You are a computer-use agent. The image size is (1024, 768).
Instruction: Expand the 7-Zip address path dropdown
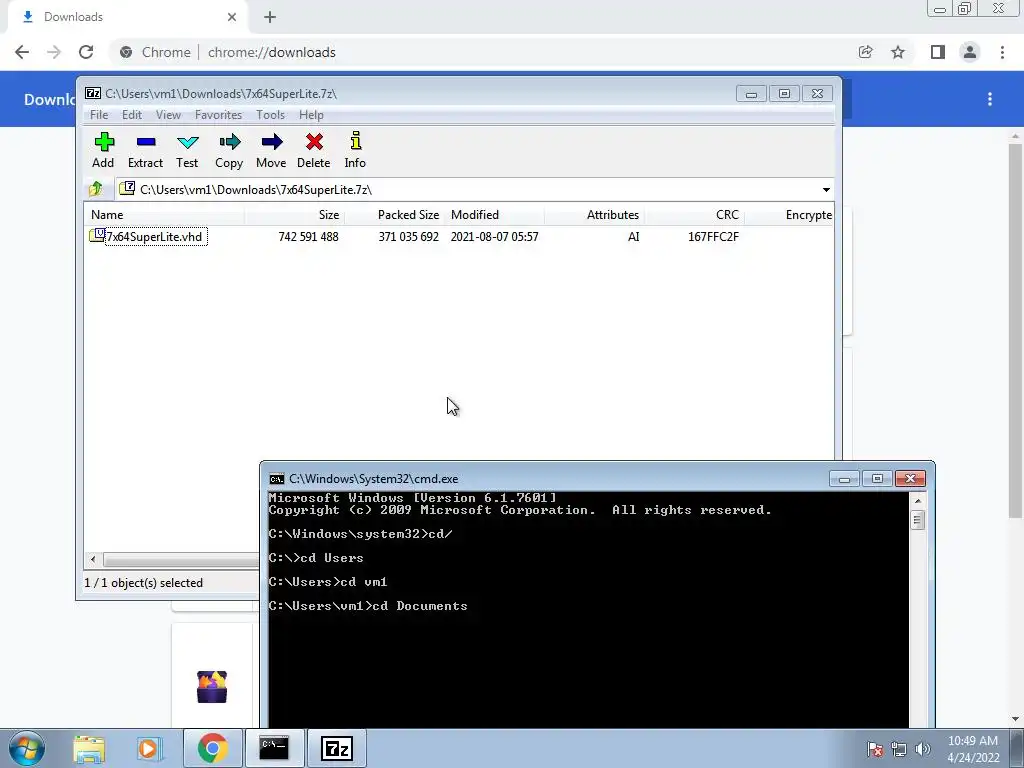click(x=826, y=189)
